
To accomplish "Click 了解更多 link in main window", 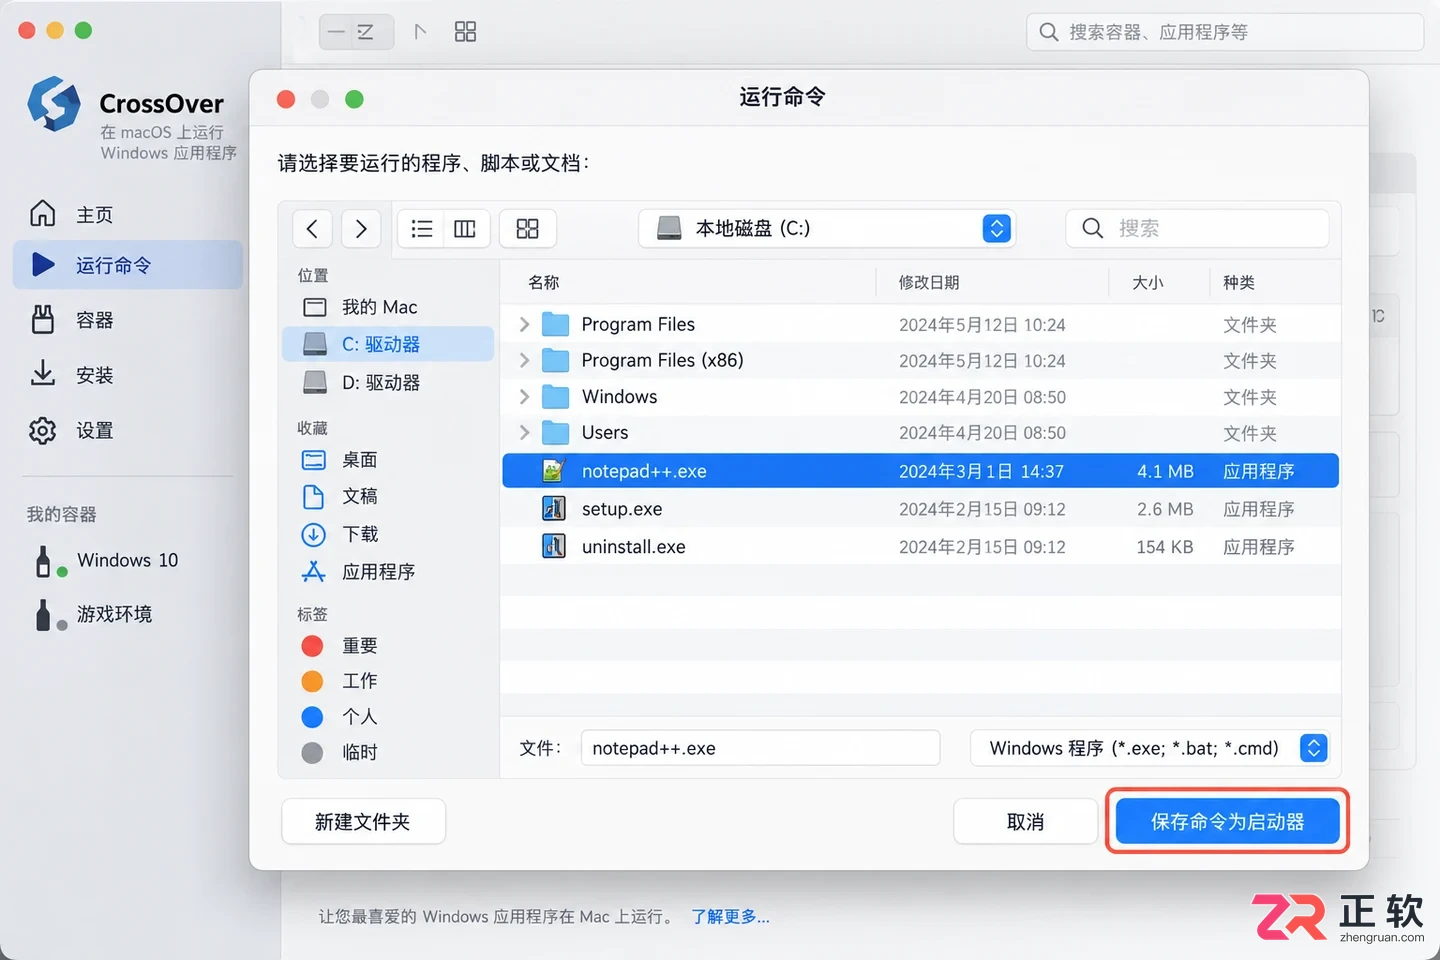I will 730,917.
